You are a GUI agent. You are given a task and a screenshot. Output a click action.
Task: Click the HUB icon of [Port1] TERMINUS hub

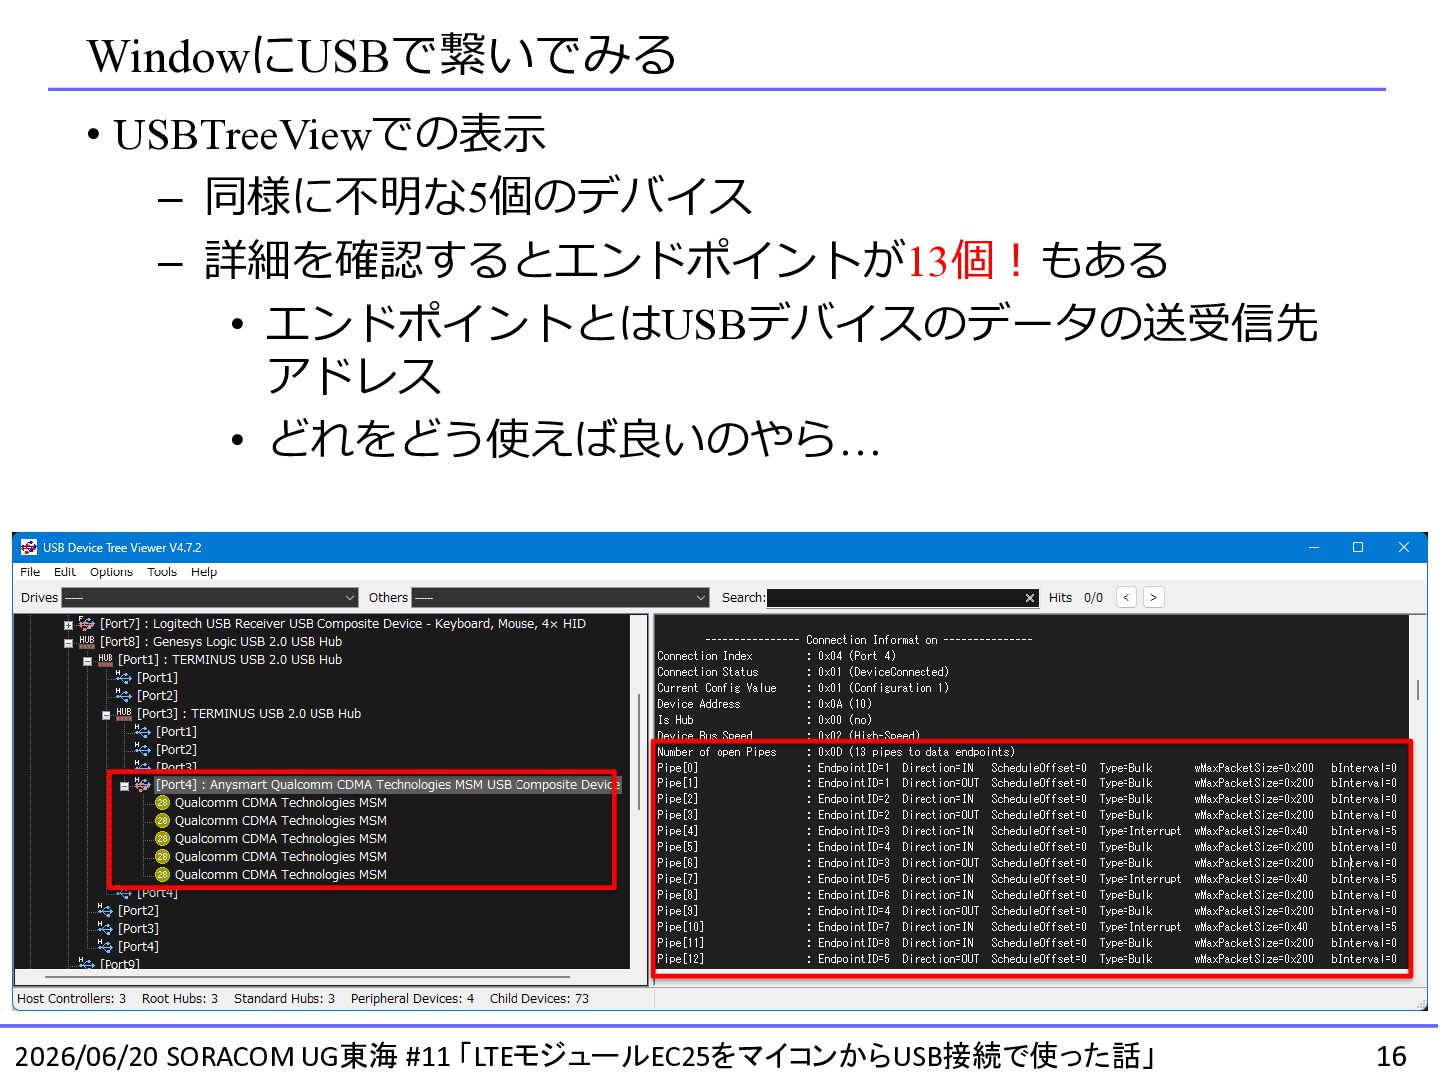pyautogui.click(x=106, y=660)
